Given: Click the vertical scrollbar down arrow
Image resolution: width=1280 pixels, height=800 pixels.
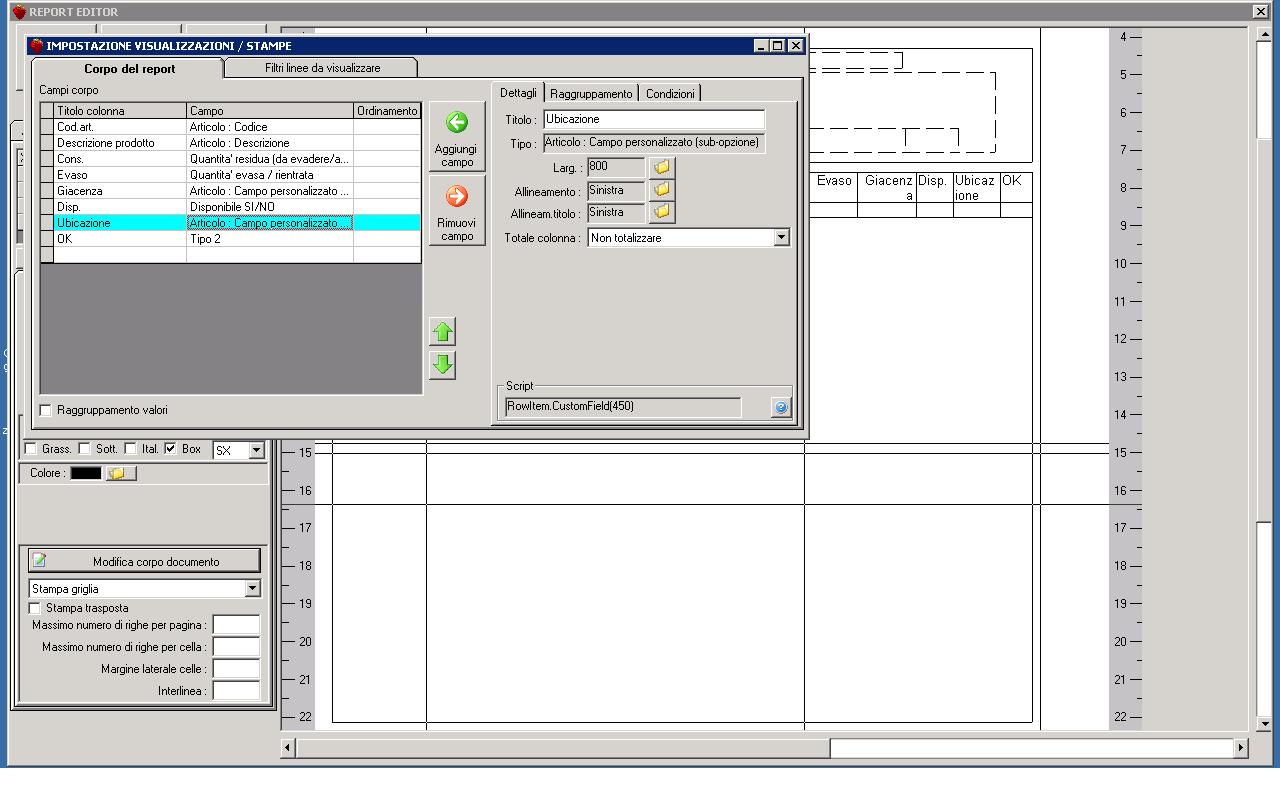Looking at the screenshot, I should click(1265, 723).
